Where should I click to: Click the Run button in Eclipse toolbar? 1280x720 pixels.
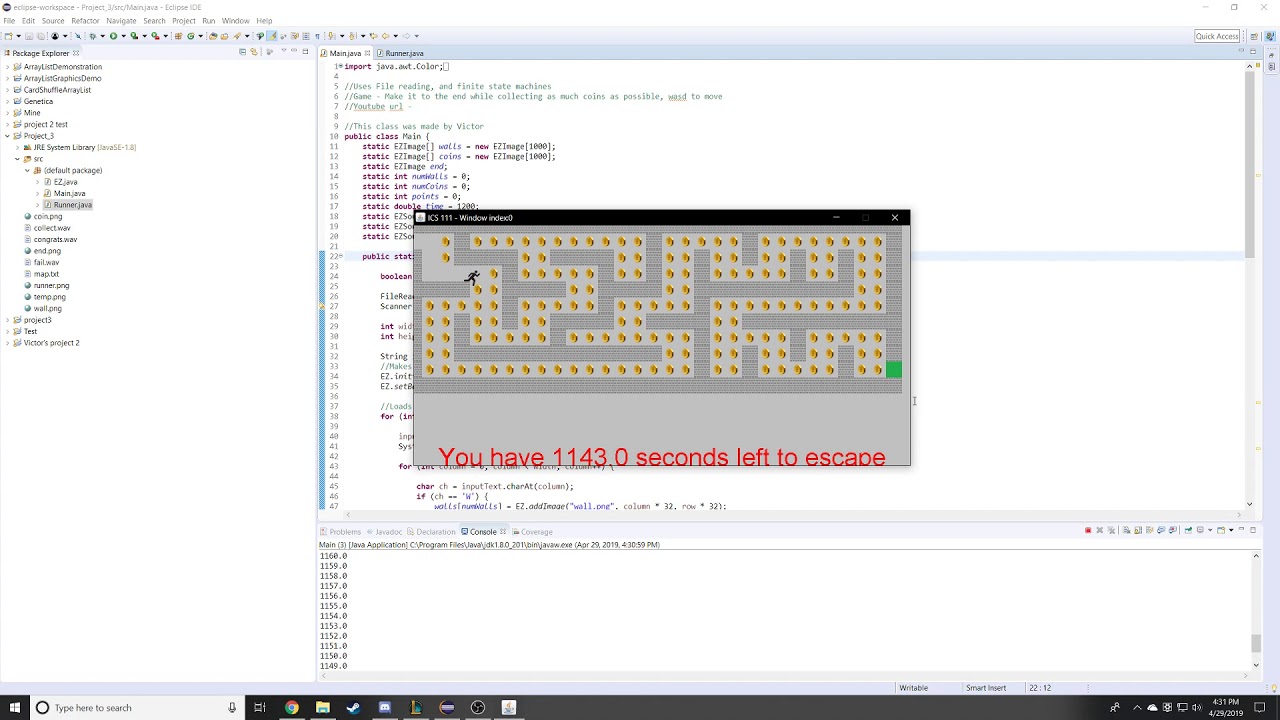[113, 36]
